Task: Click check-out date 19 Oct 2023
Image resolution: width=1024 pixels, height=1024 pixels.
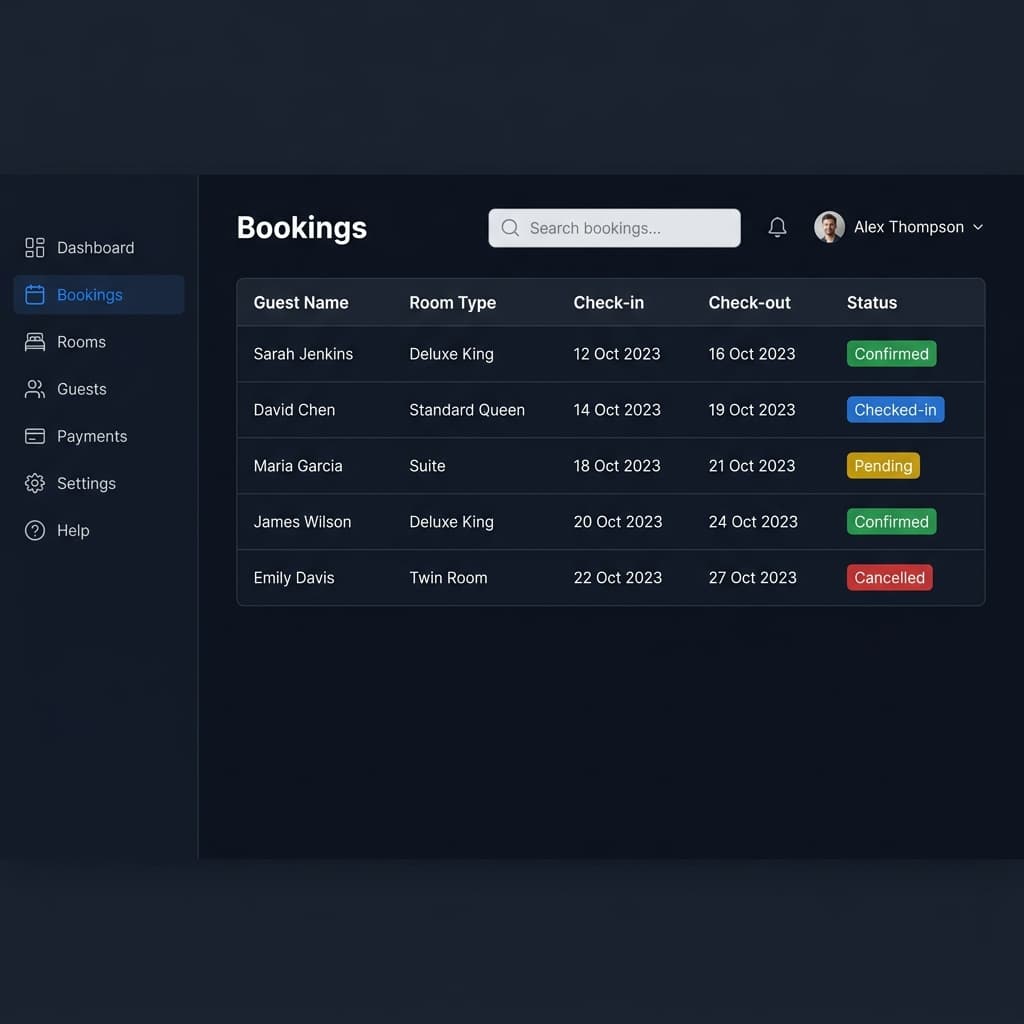Action: tap(752, 409)
